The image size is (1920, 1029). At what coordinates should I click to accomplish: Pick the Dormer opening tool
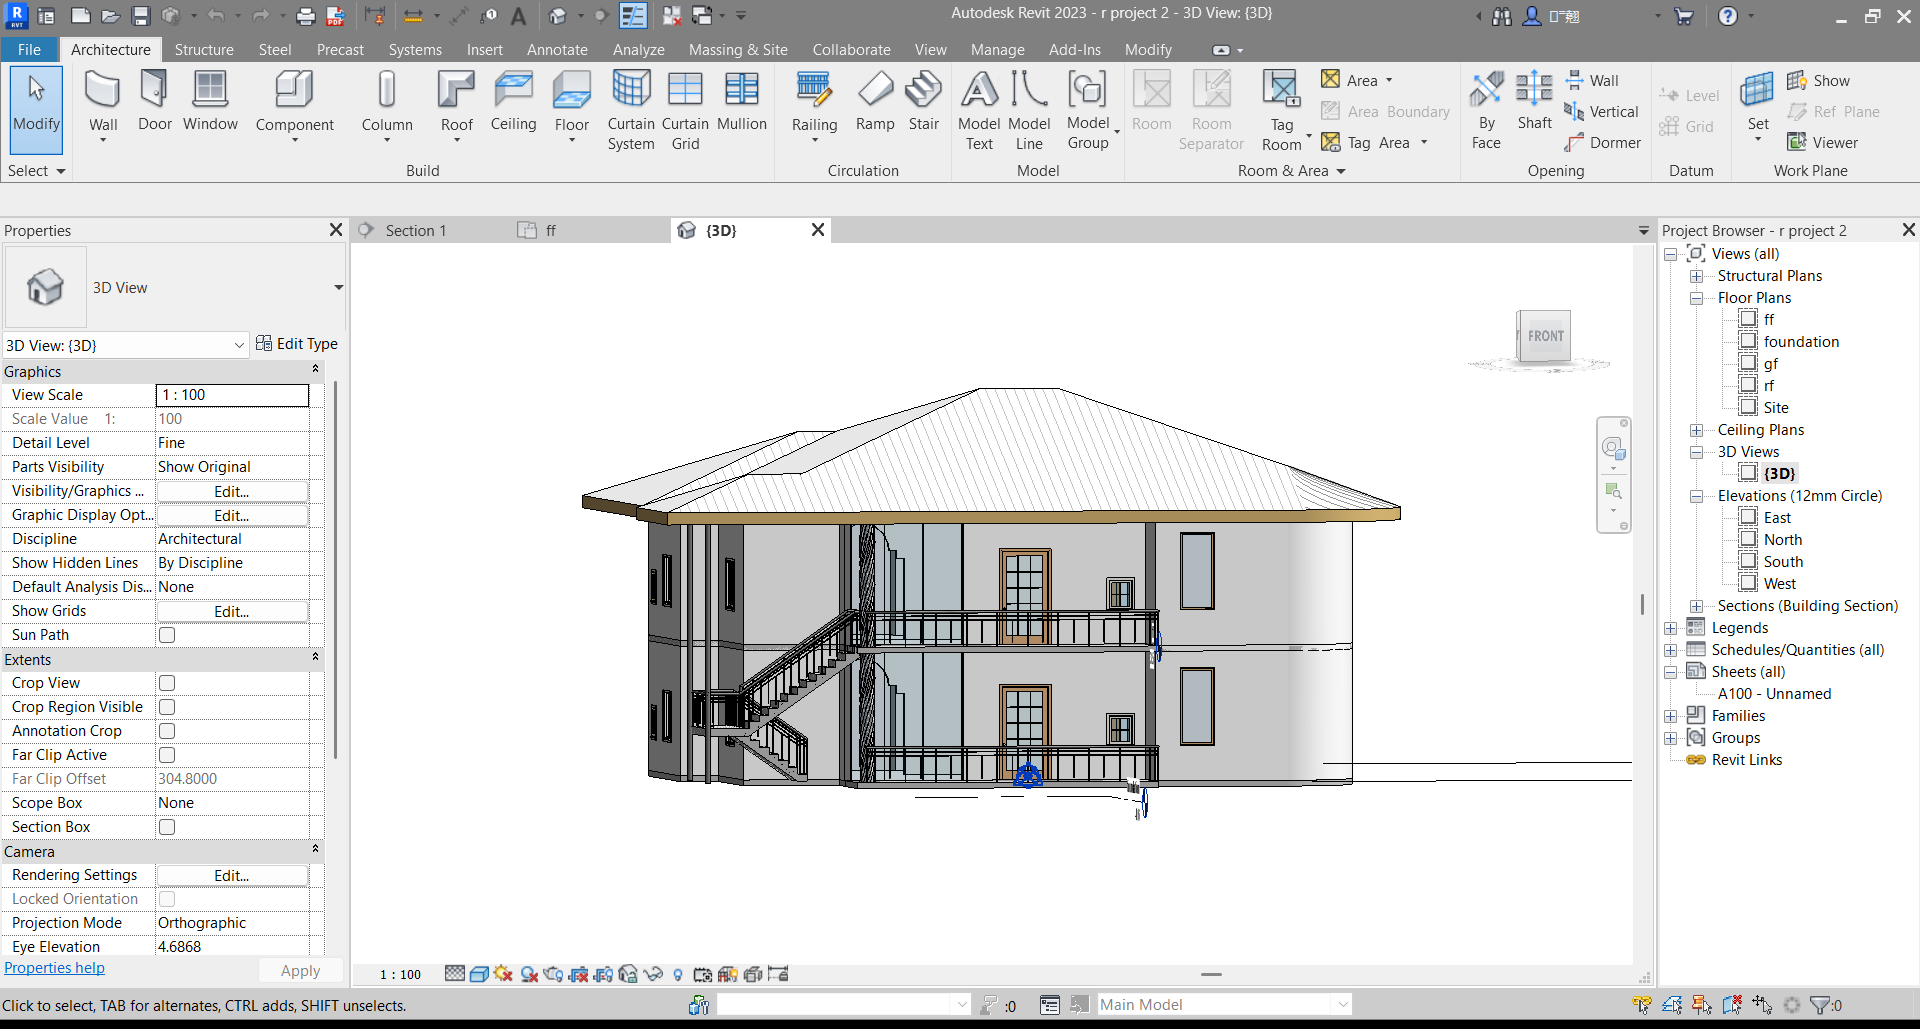[1603, 143]
